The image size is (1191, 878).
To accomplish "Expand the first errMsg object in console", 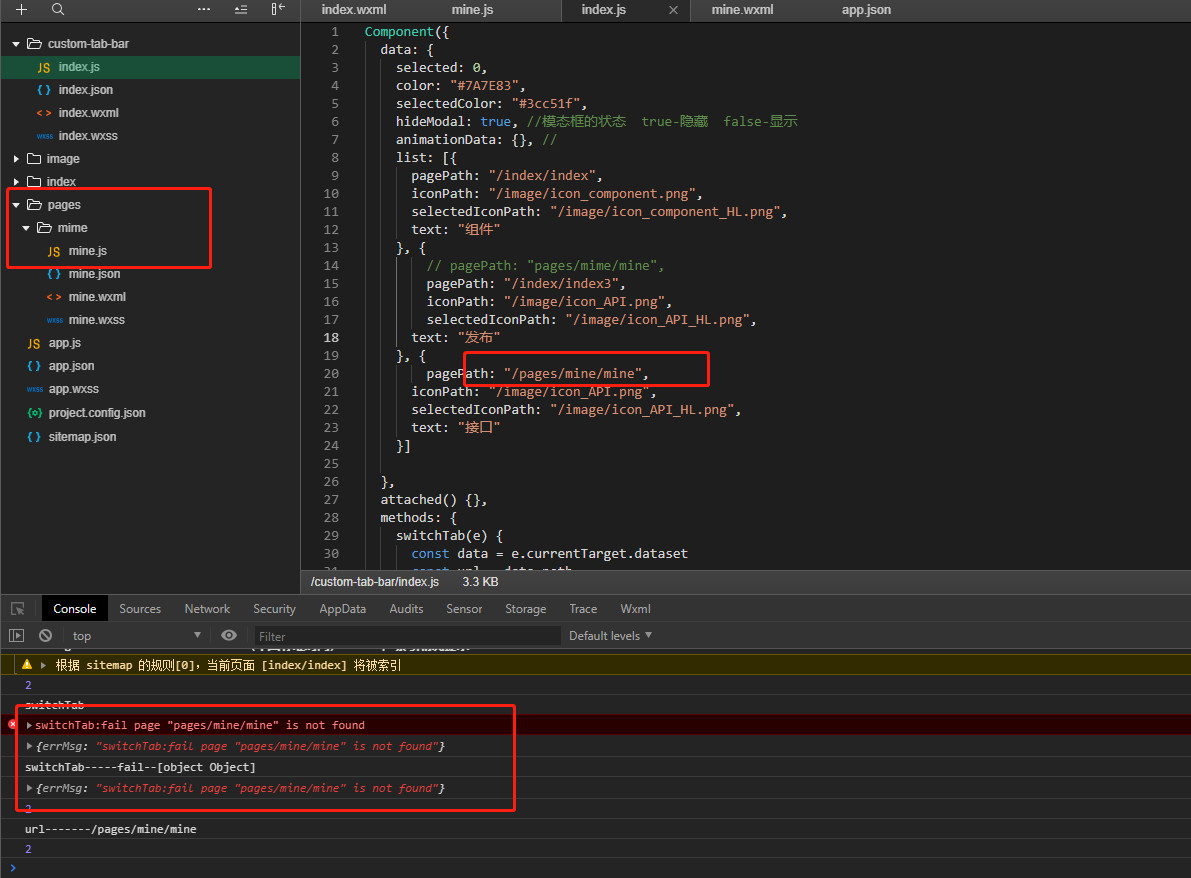I will click(29, 747).
